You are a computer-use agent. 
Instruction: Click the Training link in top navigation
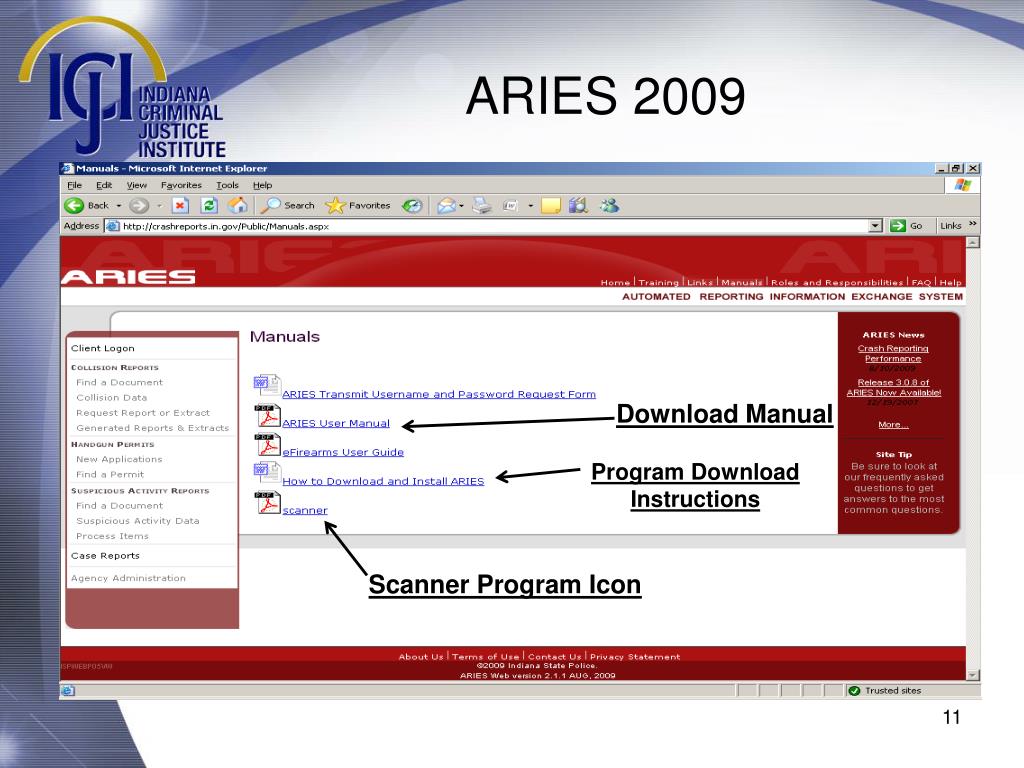coord(658,283)
